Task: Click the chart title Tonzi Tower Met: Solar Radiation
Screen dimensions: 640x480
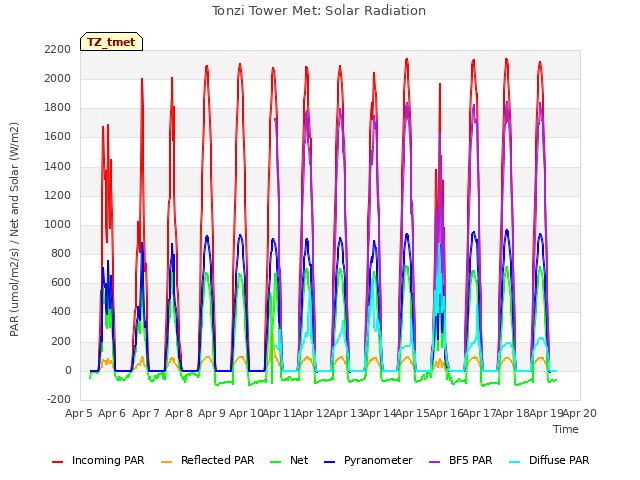Action: pos(319,11)
